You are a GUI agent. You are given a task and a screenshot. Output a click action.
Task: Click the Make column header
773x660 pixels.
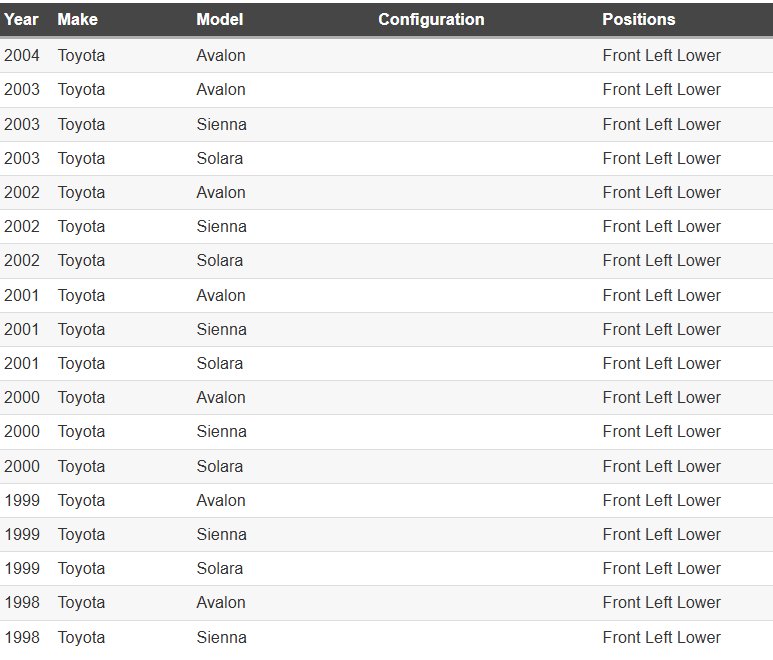click(x=77, y=19)
